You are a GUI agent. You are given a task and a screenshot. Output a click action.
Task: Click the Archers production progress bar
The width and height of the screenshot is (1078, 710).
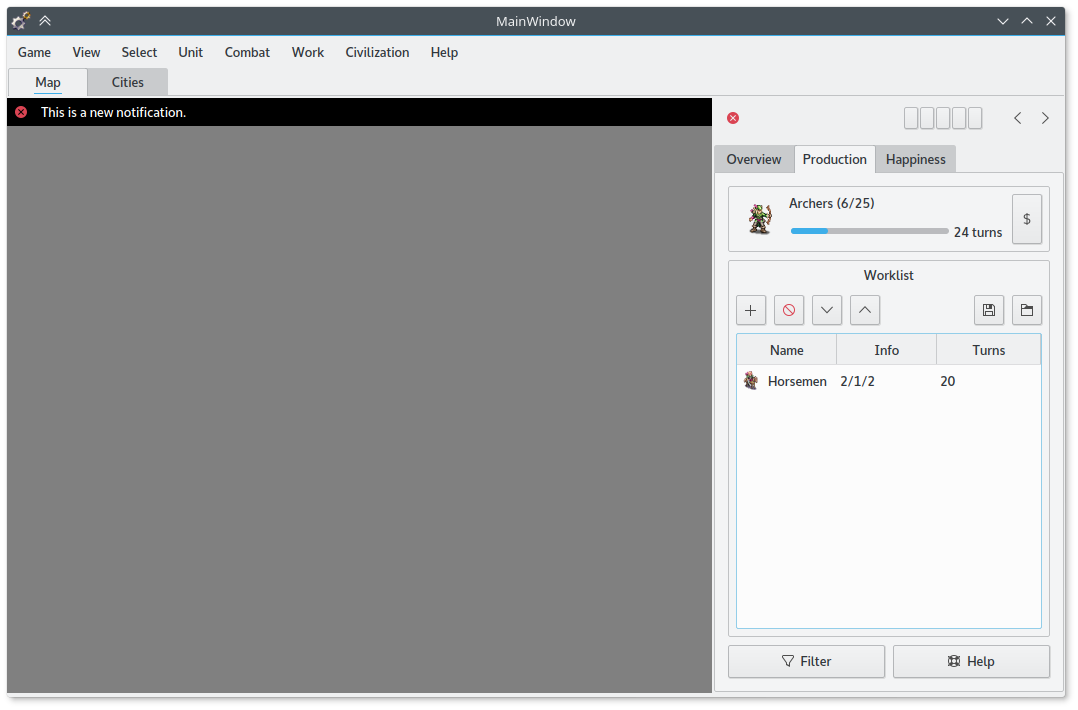(x=870, y=231)
